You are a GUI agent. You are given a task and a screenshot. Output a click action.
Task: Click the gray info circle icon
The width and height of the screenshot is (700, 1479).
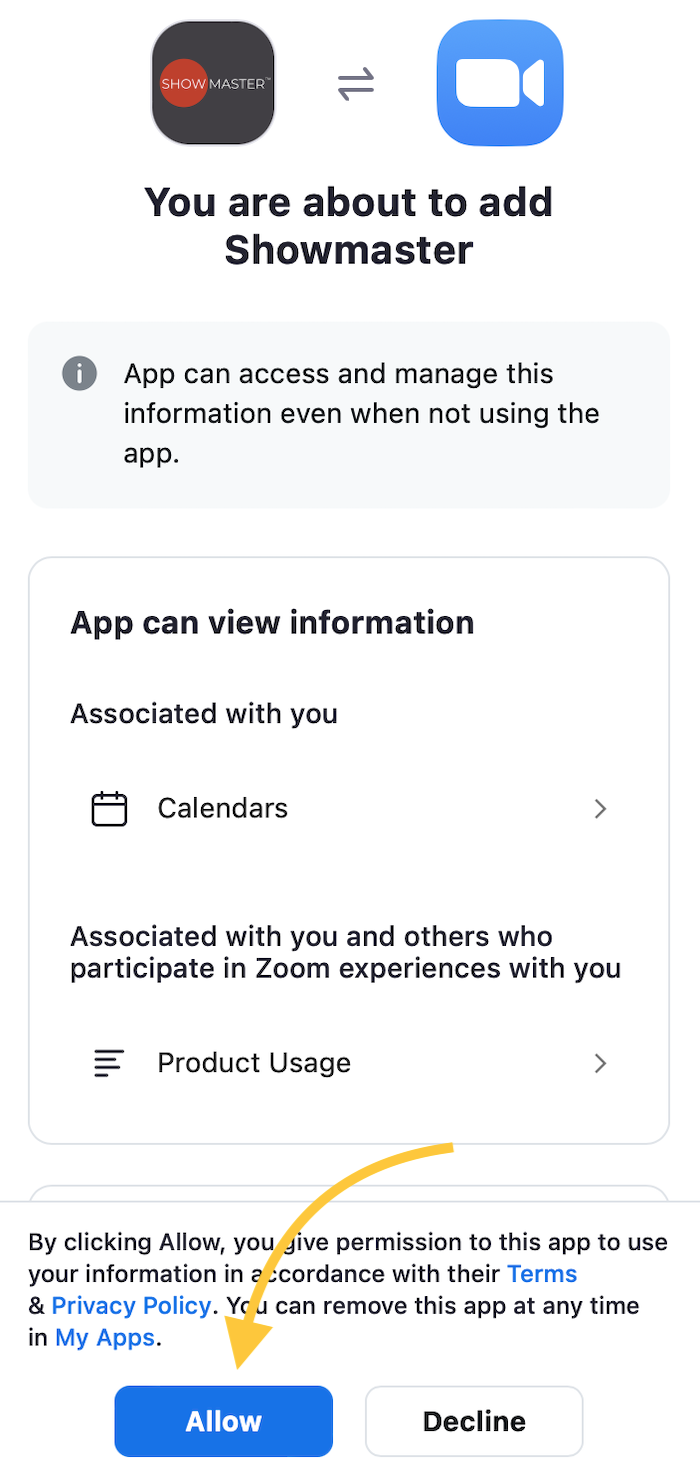(x=80, y=374)
